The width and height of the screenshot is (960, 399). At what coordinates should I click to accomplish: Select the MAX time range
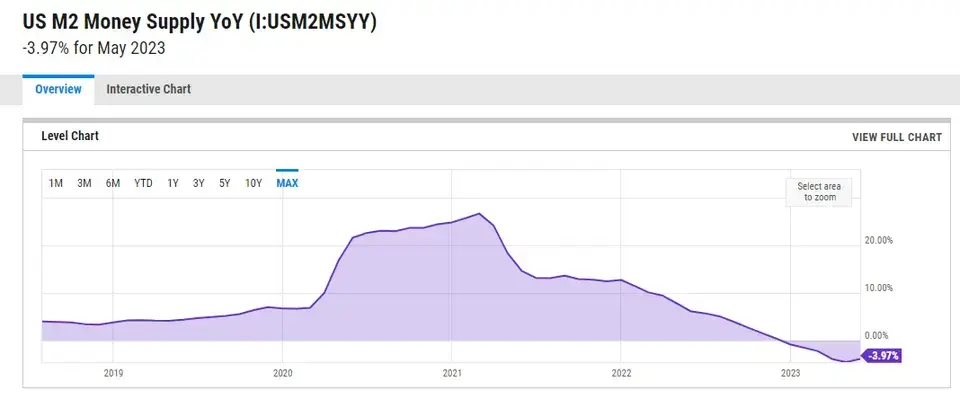point(287,183)
